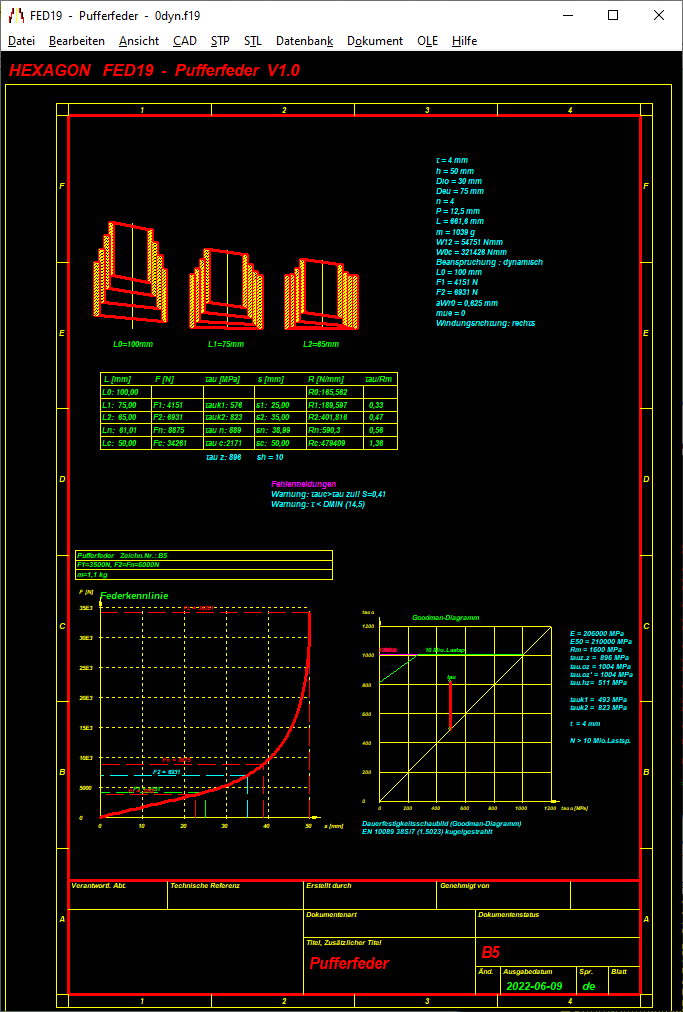Open the STP export menu
The width and height of the screenshot is (683, 1012).
pos(220,41)
